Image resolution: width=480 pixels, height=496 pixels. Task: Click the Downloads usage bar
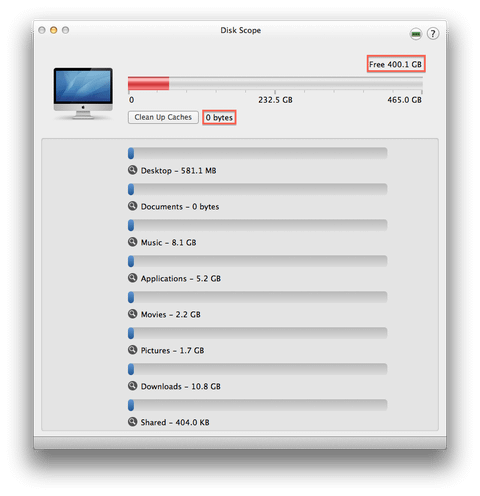[257, 369]
